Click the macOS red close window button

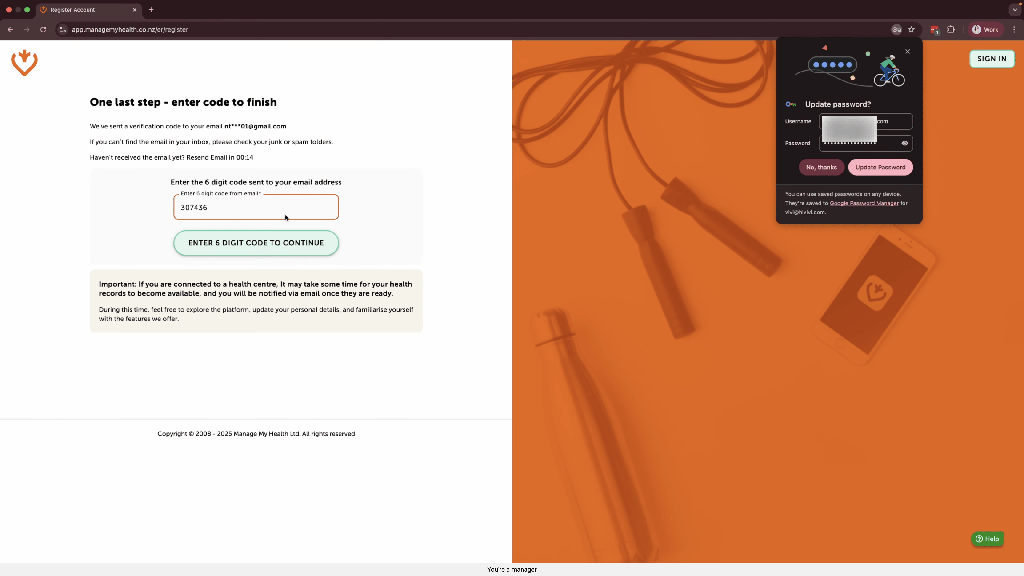pyautogui.click(x=9, y=10)
